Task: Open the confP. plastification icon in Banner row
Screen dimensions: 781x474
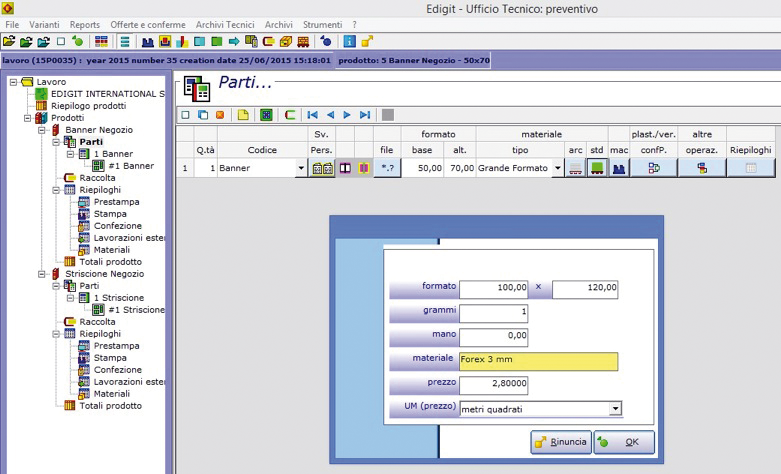Action: point(653,169)
